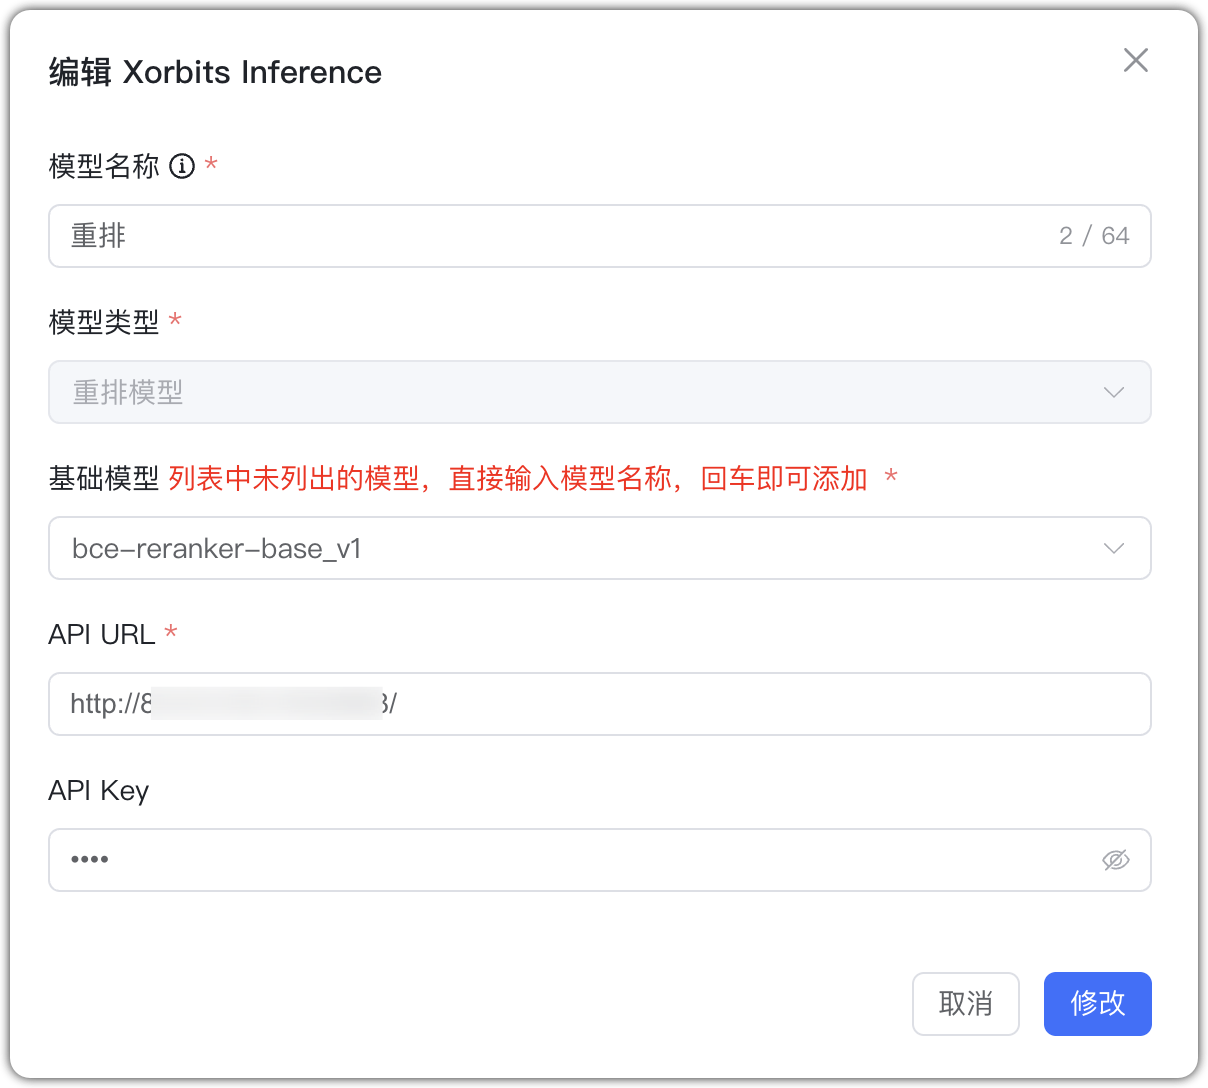1208x1088 pixels.
Task: Click the 修改 submit button
Action: pyautogui.click(x=1098, y=1004)
